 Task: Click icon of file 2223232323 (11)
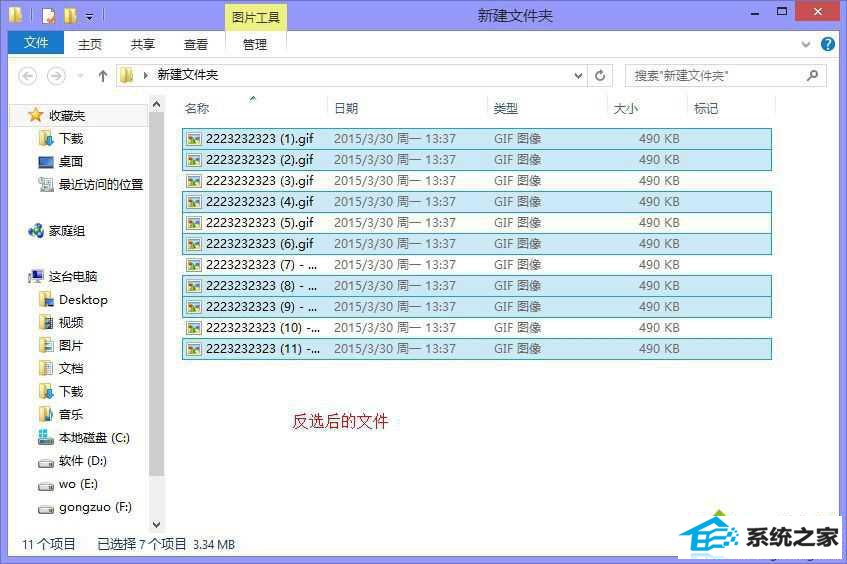click(193, 349)
